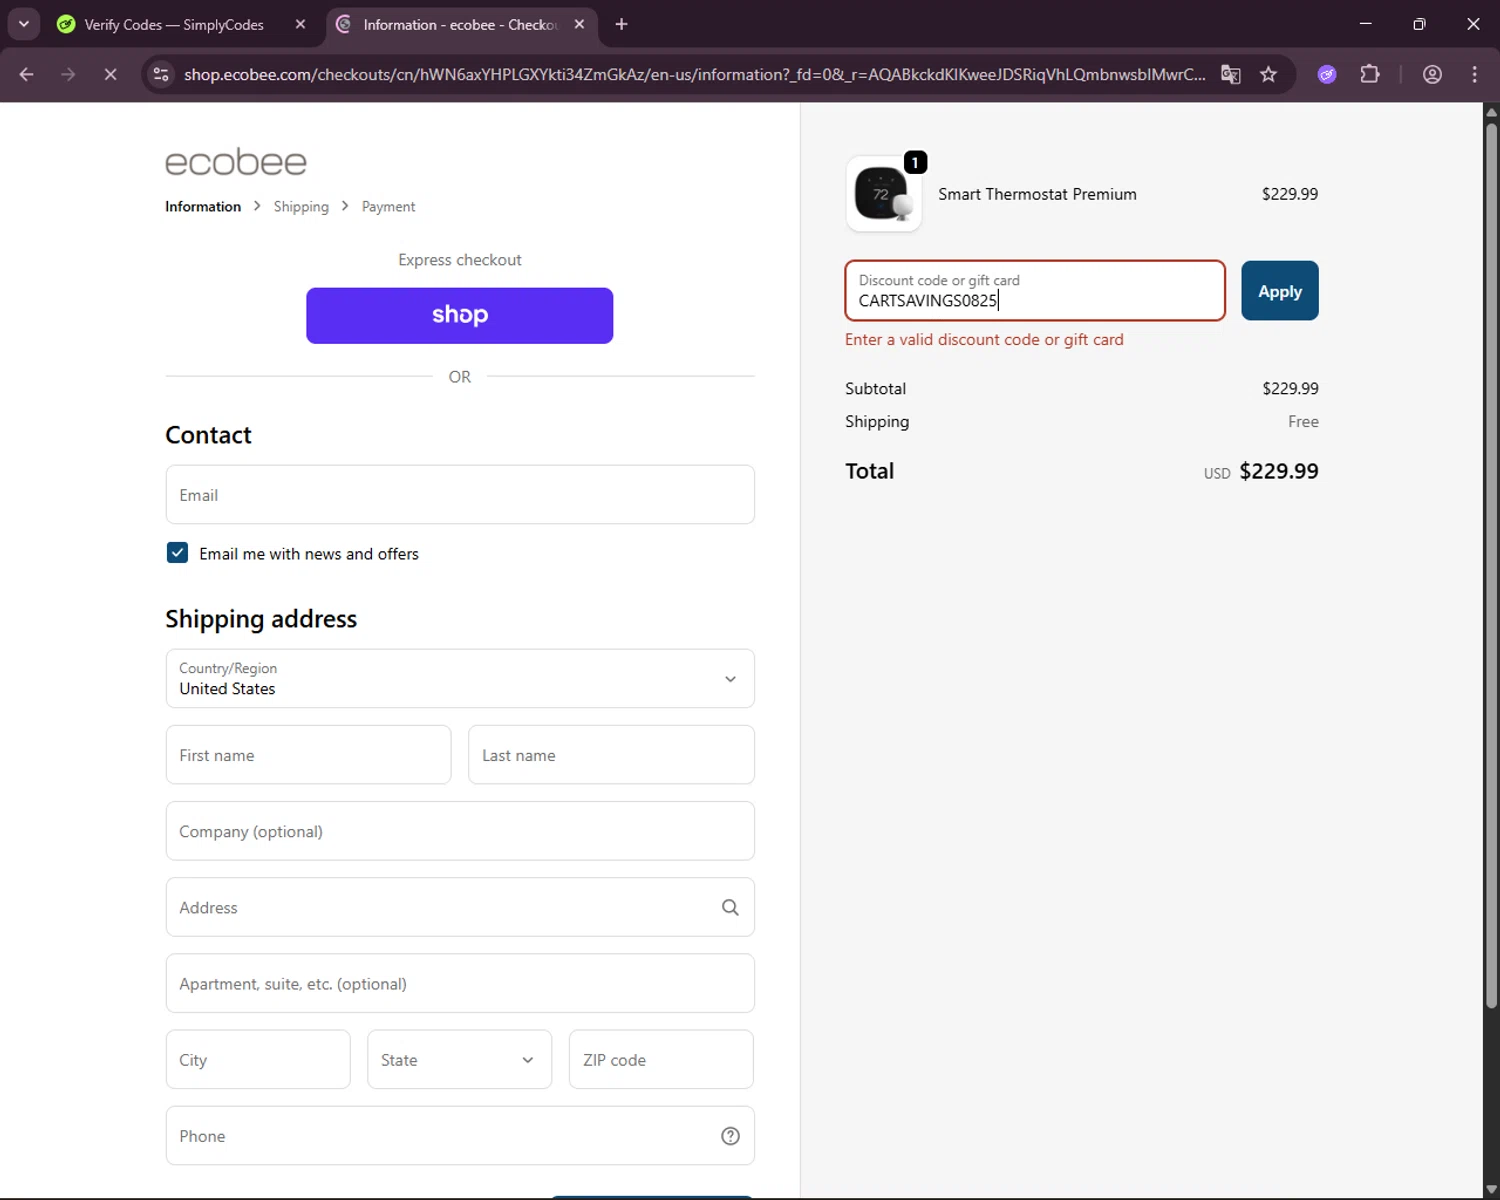Click the scrollbar down arrow

click(1491, 1190)
